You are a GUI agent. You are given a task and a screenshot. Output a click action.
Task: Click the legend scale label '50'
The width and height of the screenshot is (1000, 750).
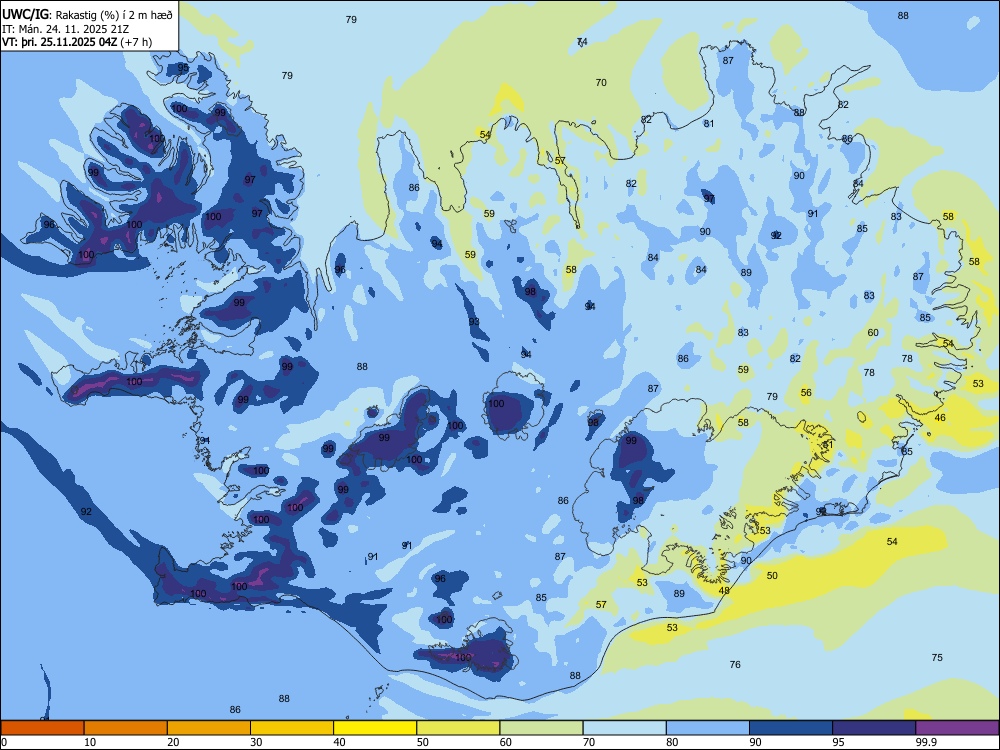(x=422, y=742)
